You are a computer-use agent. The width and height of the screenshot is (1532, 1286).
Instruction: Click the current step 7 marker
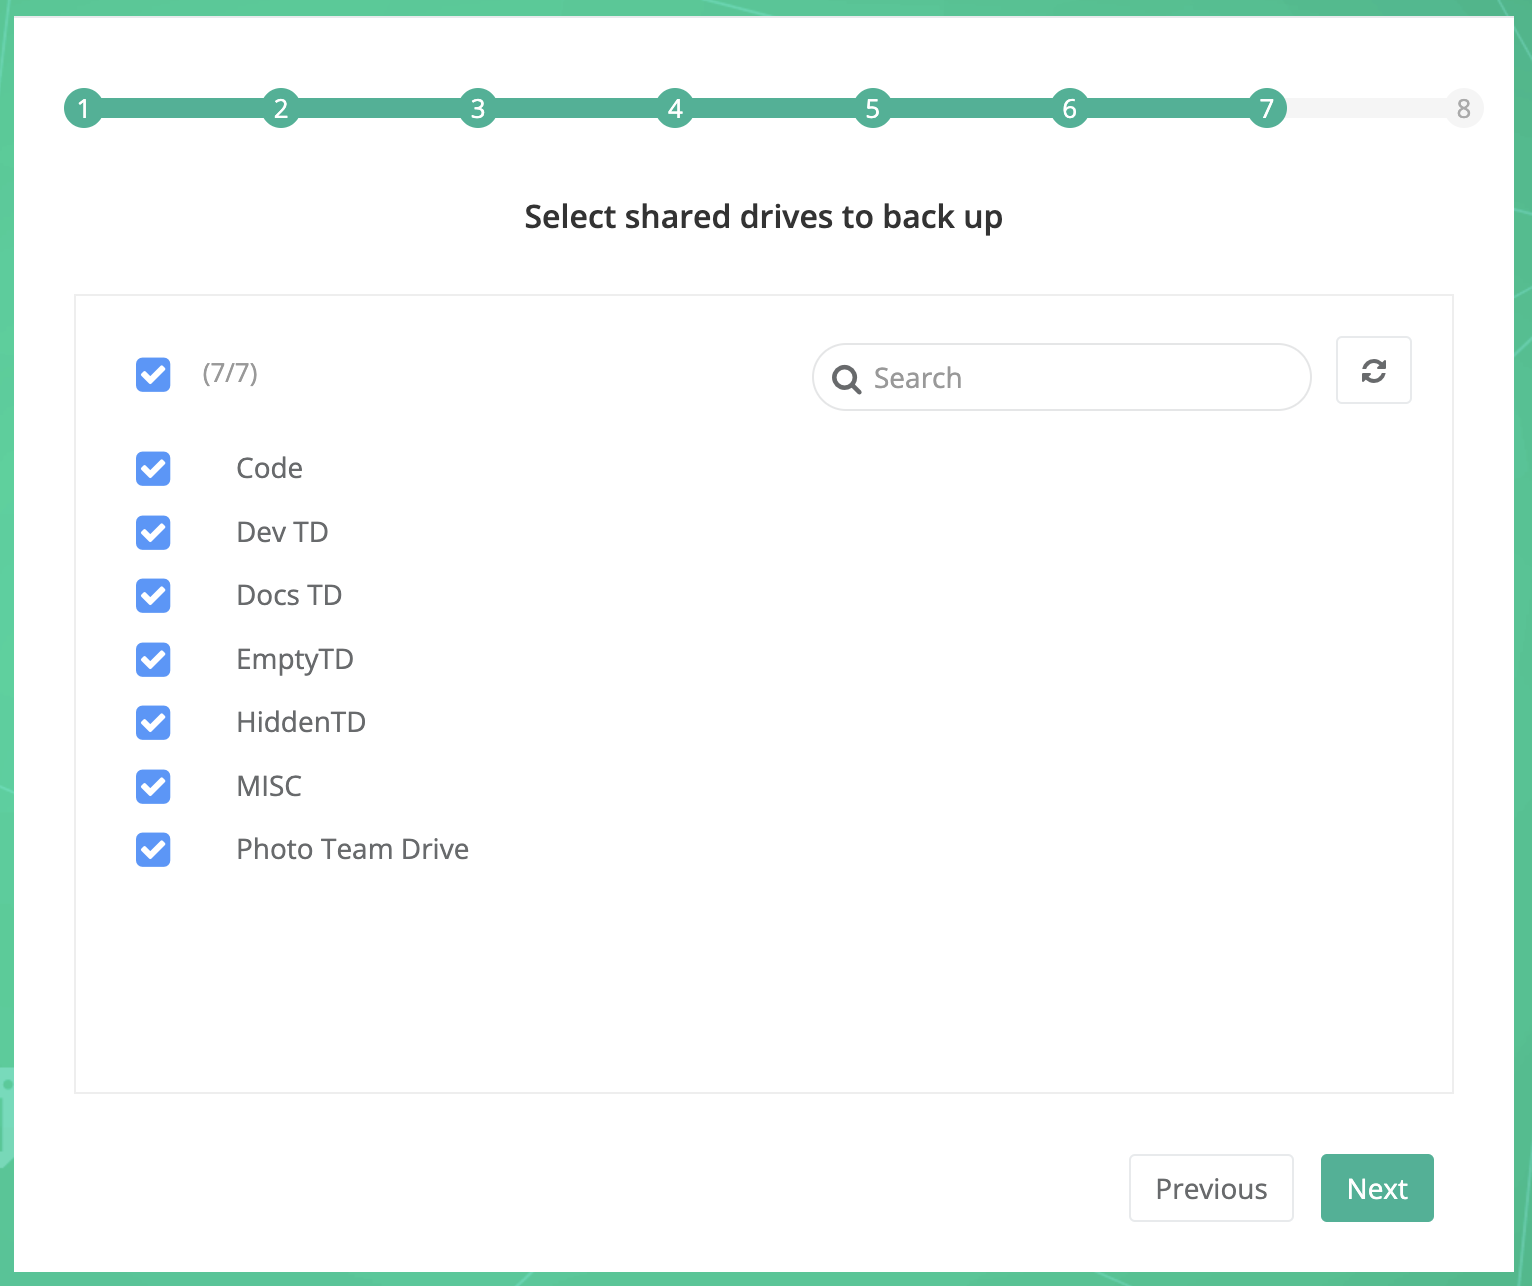tap(1266, 108)
